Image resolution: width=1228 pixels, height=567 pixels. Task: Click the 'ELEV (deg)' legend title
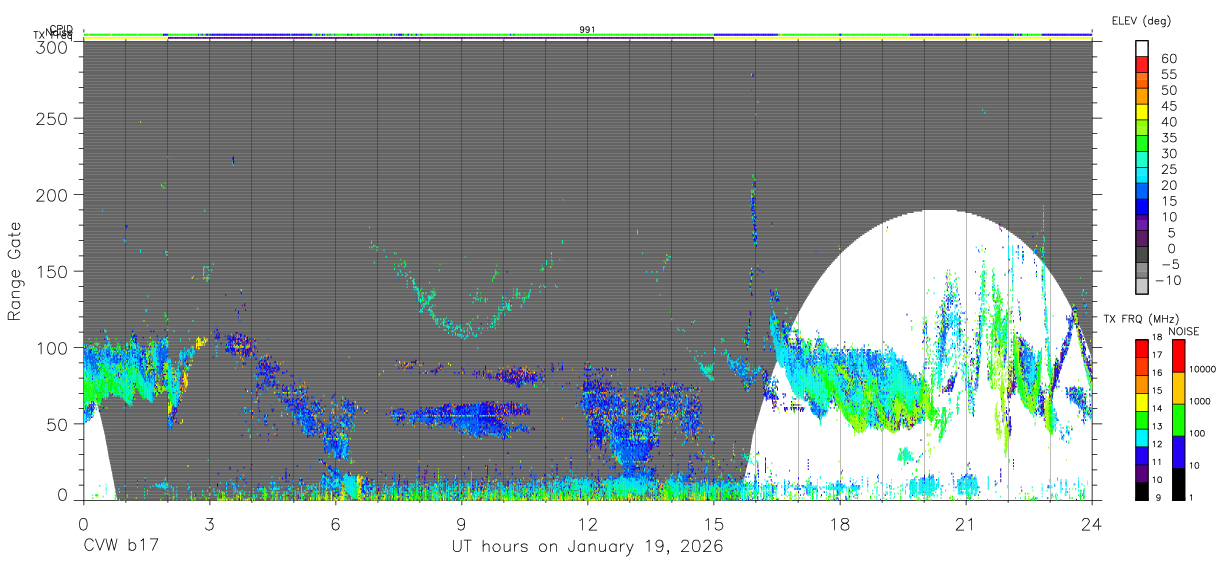1142,20
